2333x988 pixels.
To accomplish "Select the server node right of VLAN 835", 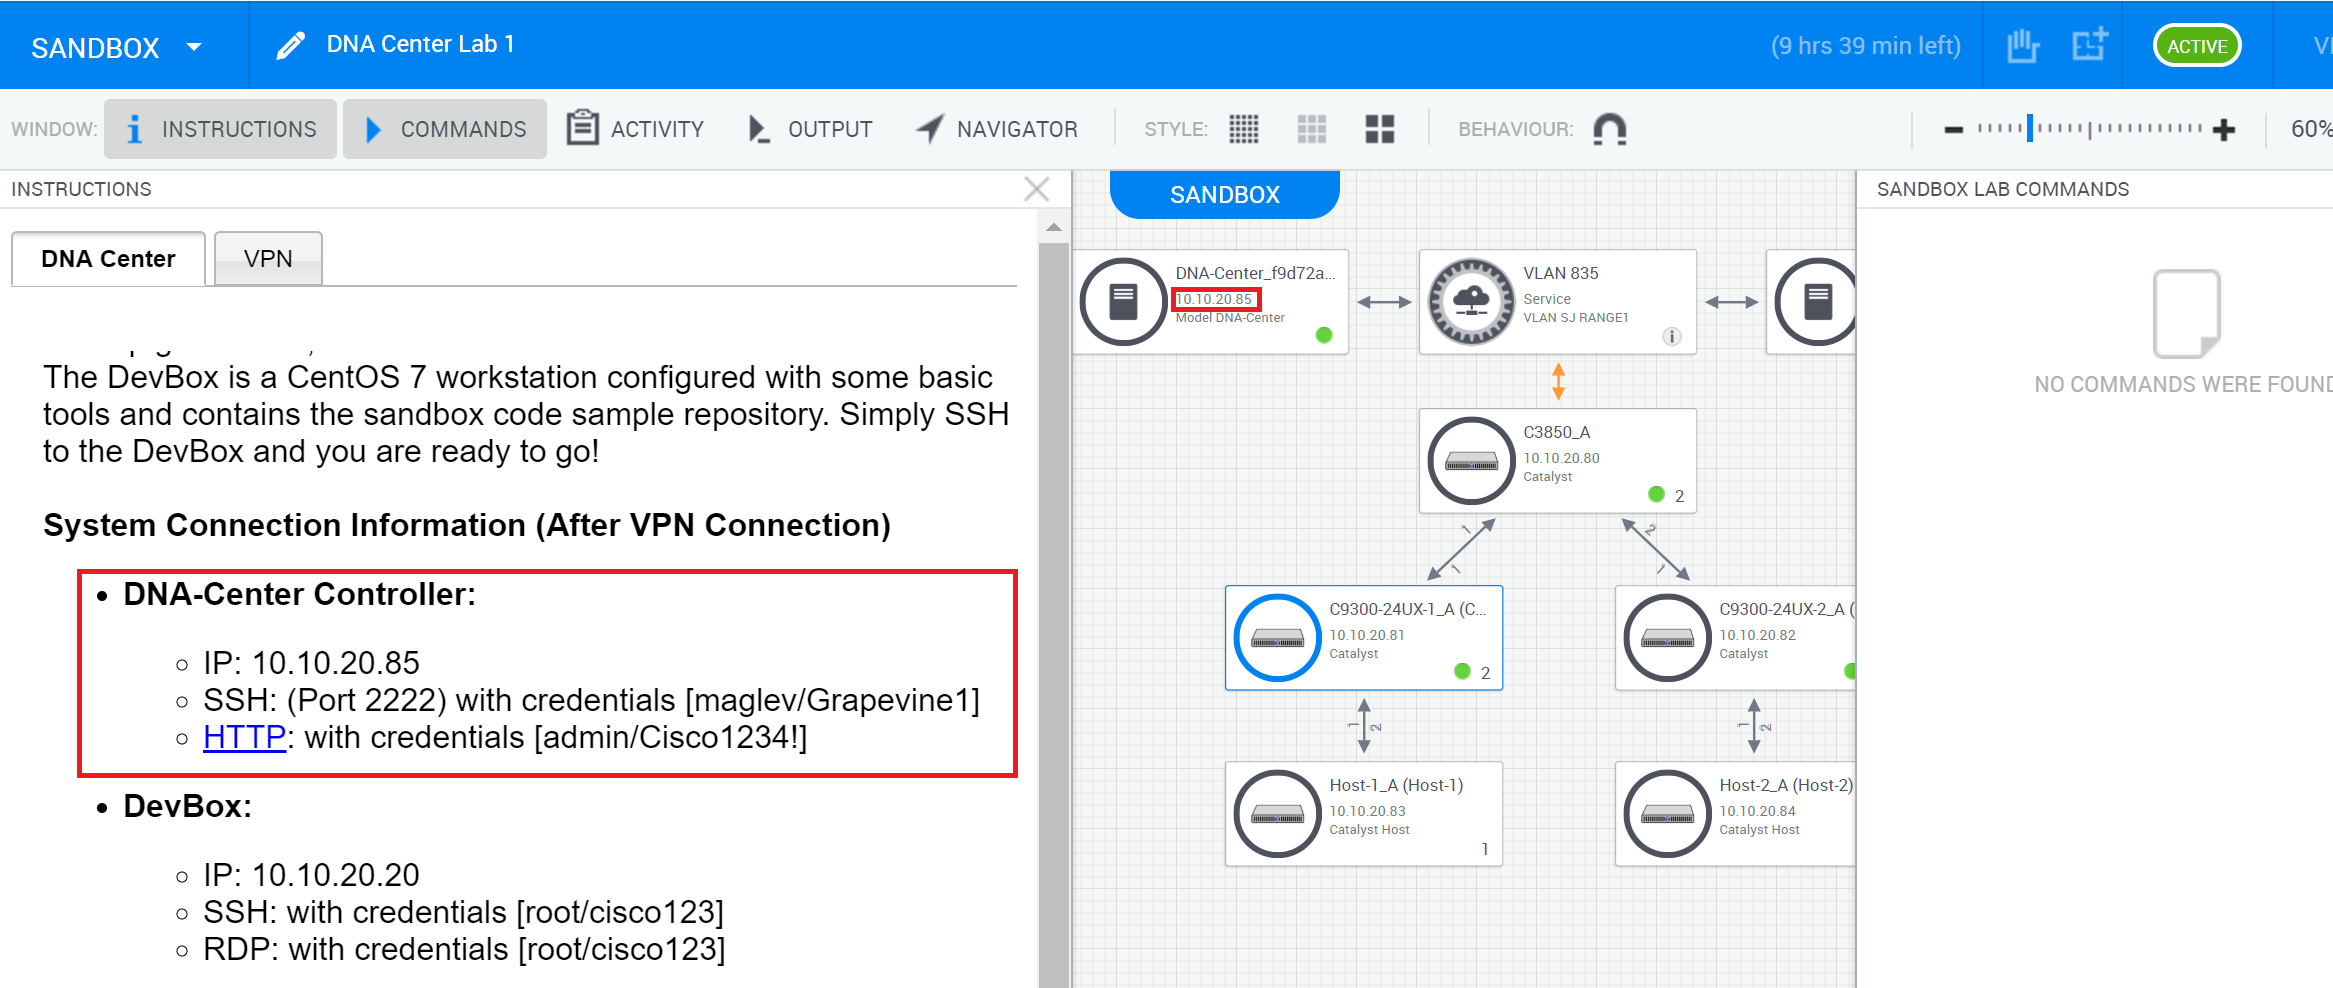I will 1815,302.
